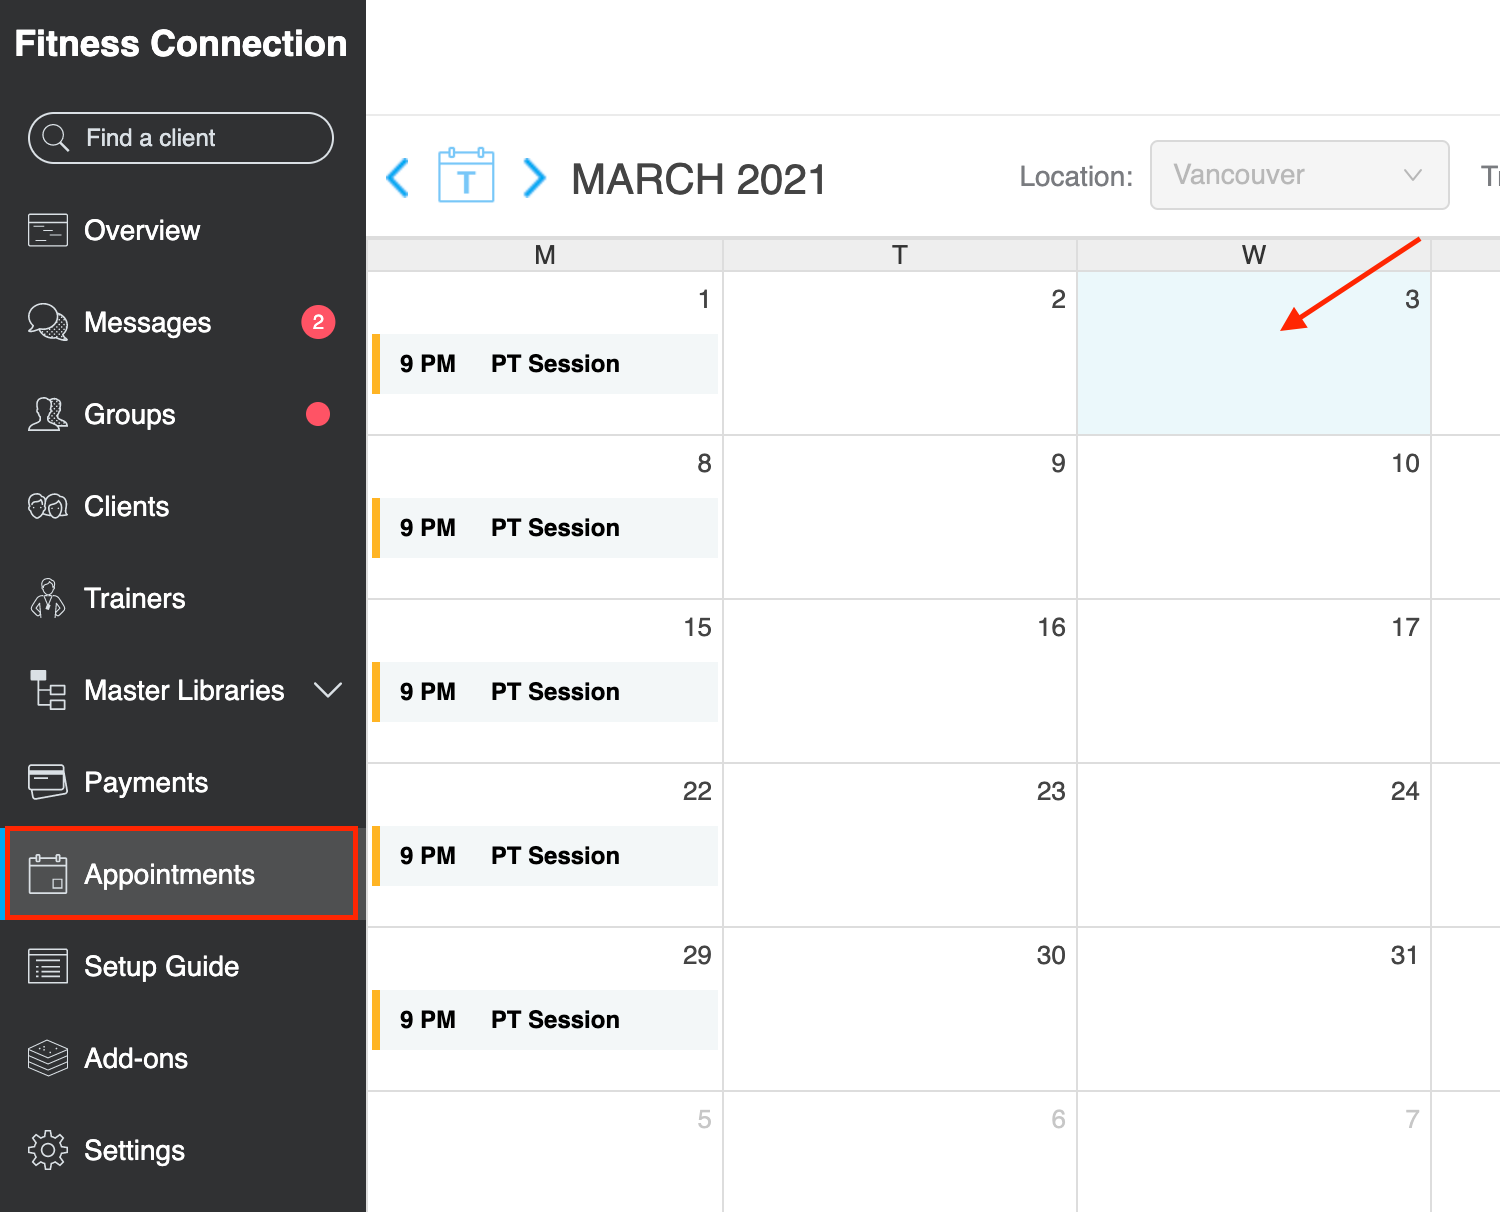Image resolution: width=1500 pixels, height=1212 pixels.
Task: Click the T weekday column header
Action: 900,255
